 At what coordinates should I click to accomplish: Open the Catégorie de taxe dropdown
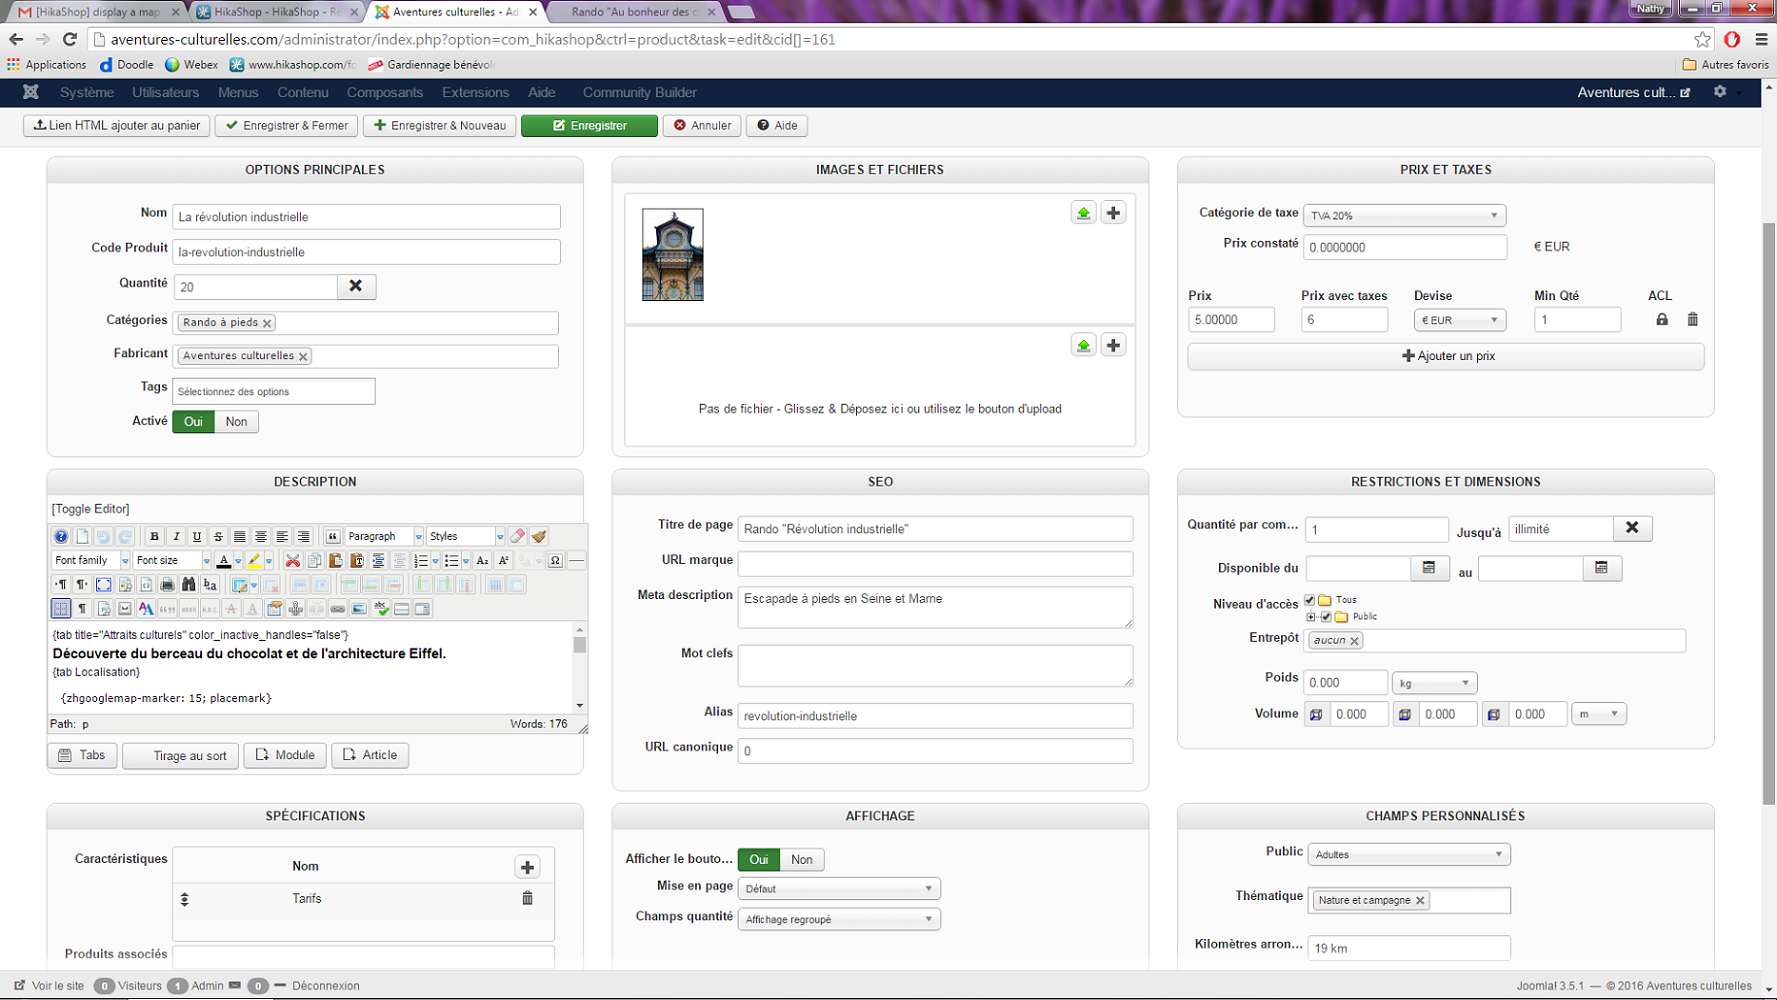click(x=1405, y=216)
